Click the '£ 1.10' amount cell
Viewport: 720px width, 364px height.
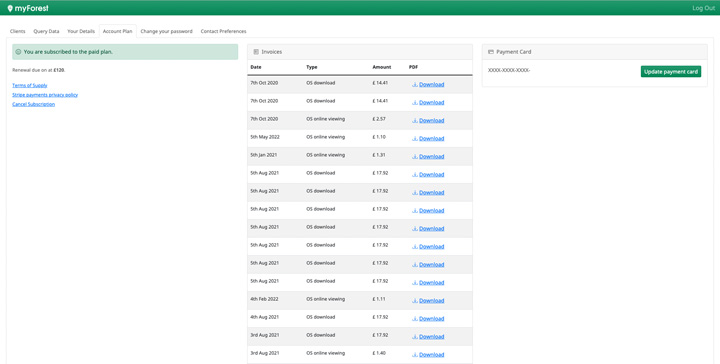379,137
